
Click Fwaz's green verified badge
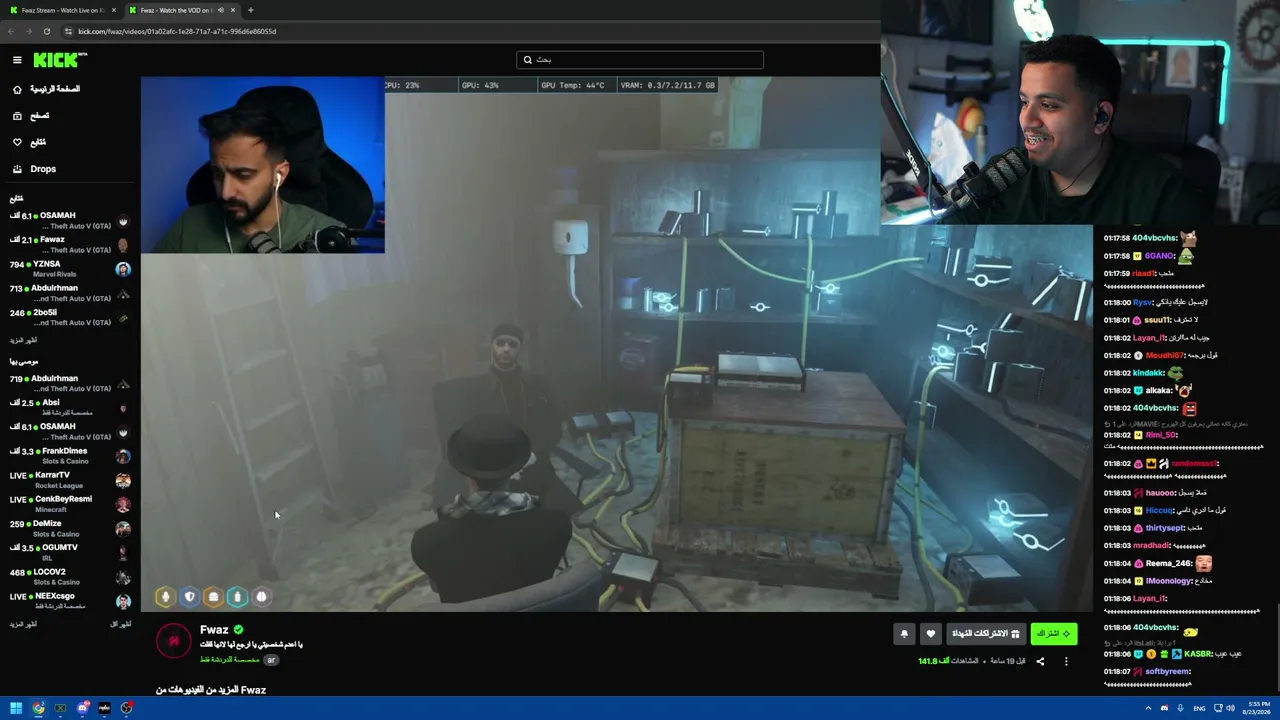point(238,630)
